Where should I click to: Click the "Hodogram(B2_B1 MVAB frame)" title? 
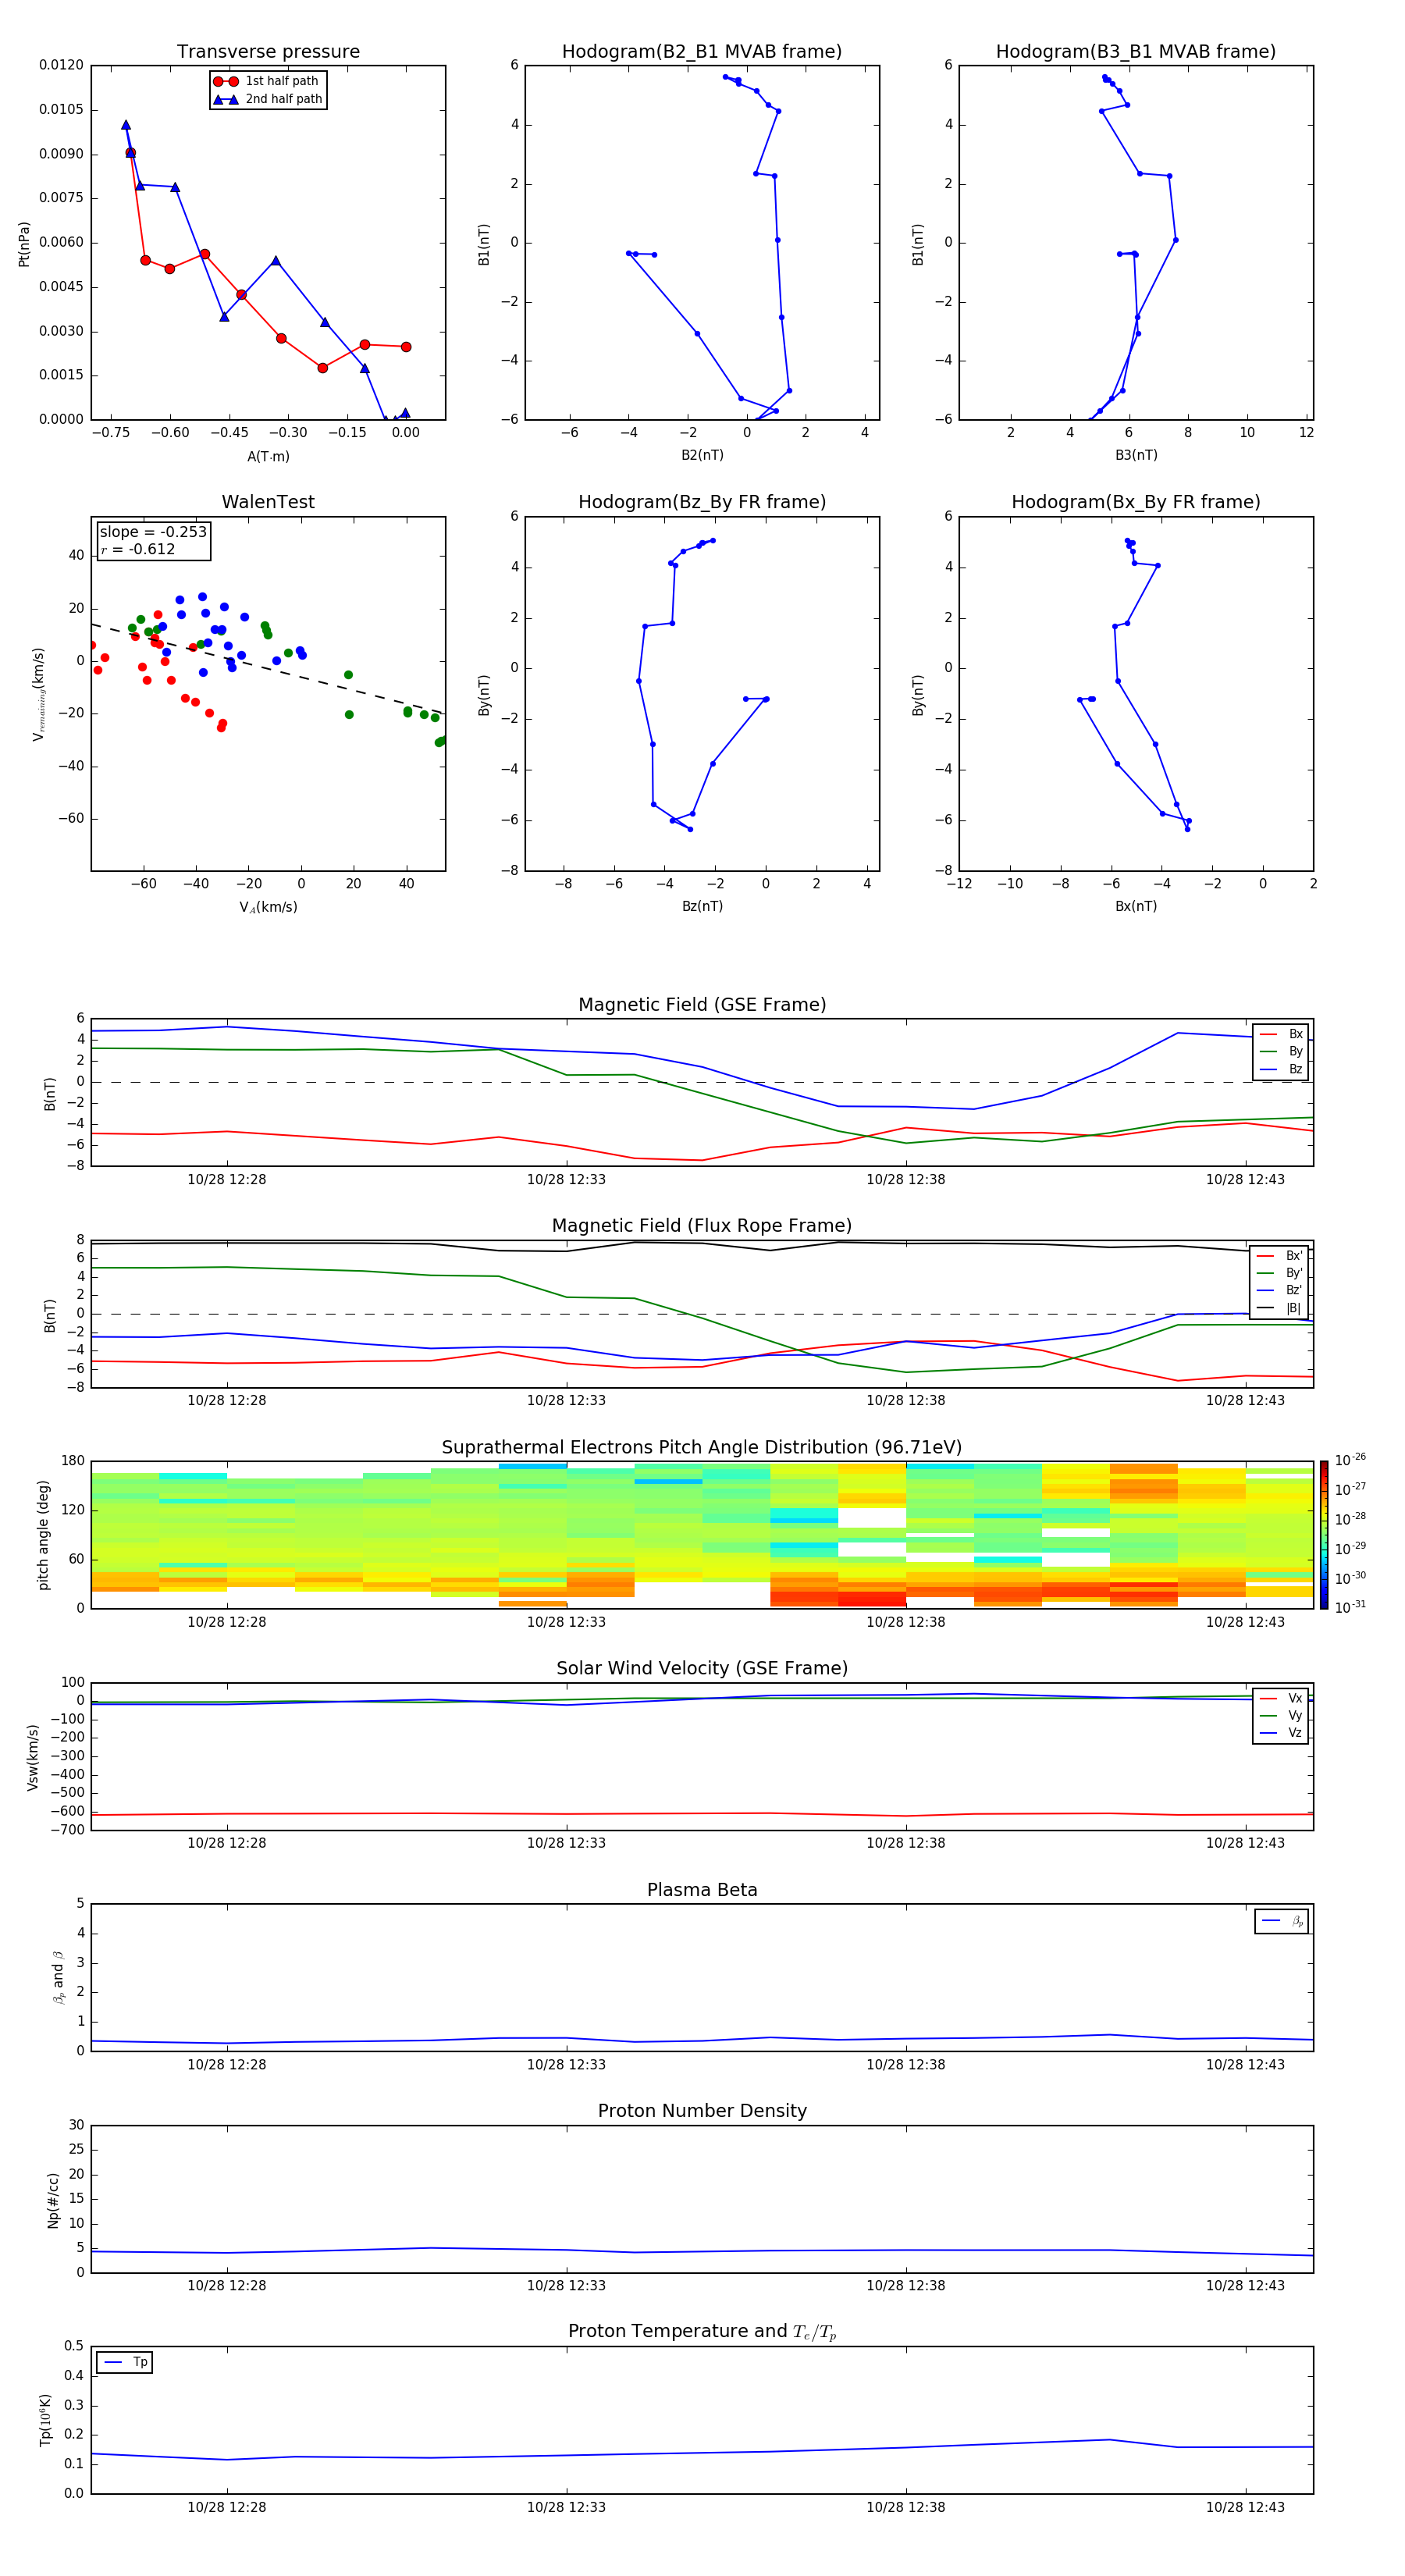(702, 52)
